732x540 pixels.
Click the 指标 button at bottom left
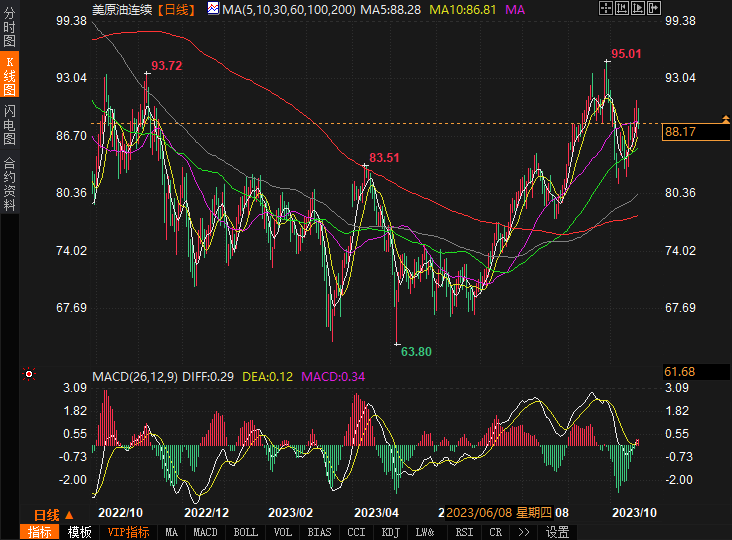[x=40, y=532]
